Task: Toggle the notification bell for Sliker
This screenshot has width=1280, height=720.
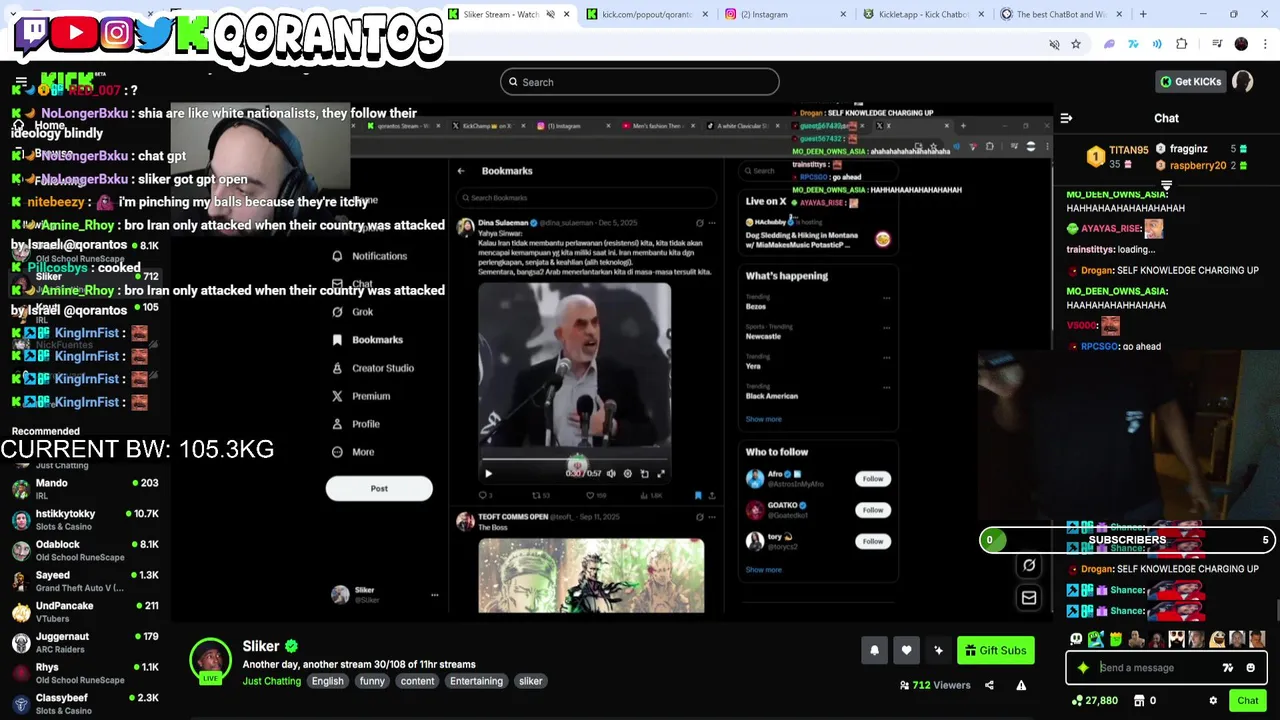Action: tap(874, 650)
